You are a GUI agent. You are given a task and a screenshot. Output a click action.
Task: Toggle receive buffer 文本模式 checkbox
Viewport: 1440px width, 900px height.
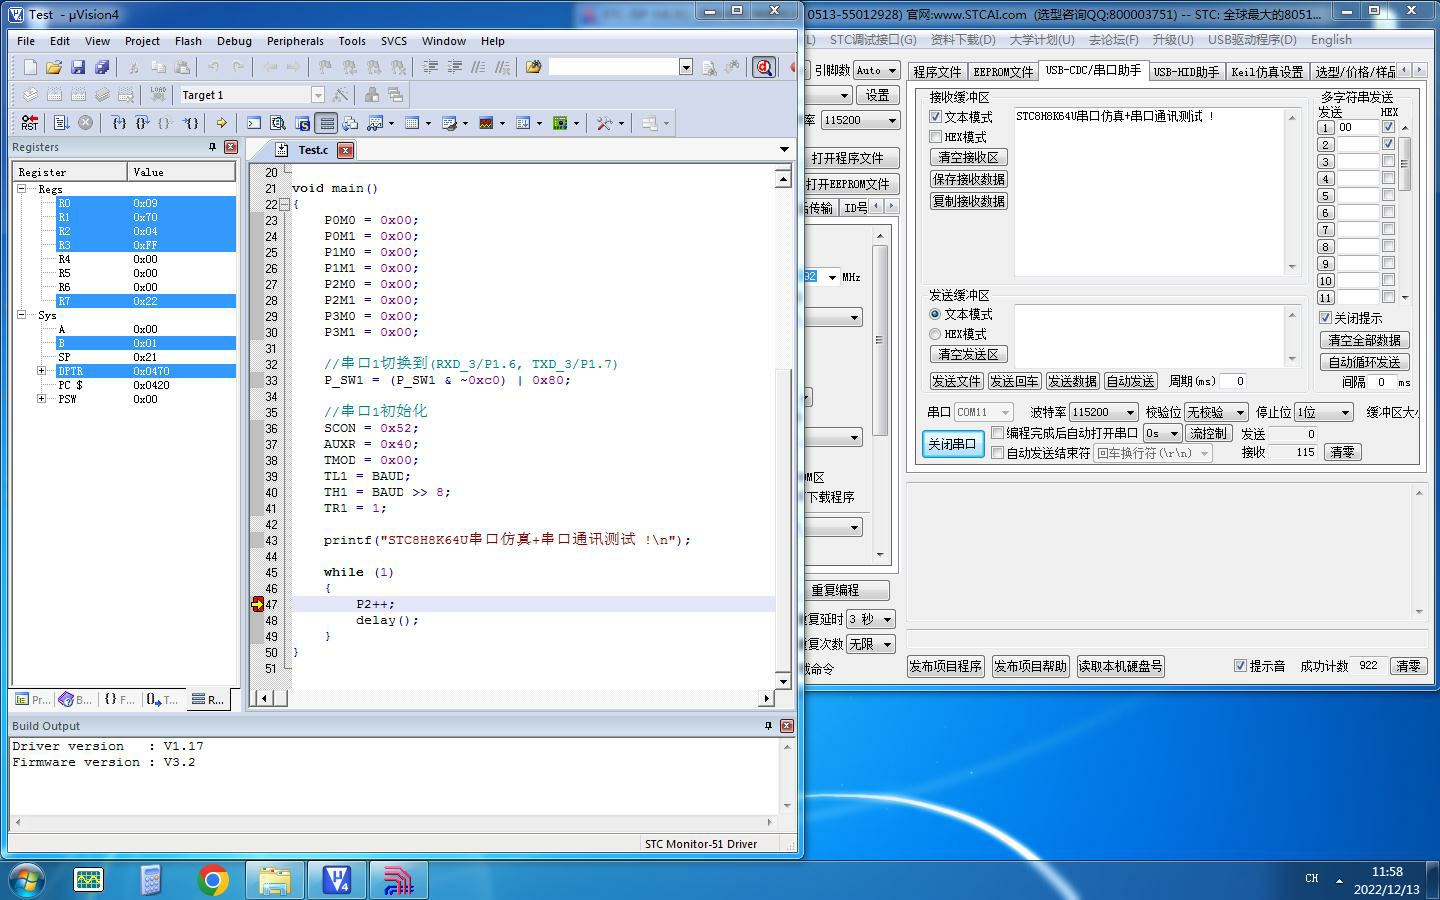point(936,117)
